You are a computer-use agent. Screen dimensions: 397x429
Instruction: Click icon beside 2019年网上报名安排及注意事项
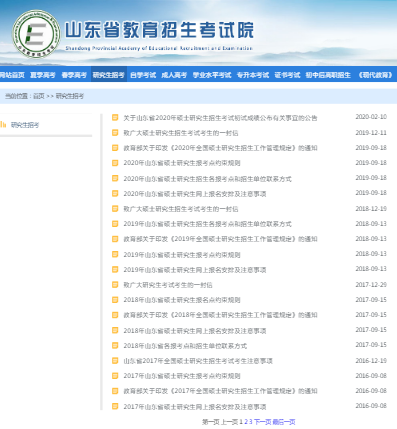[x=115, y=269]
